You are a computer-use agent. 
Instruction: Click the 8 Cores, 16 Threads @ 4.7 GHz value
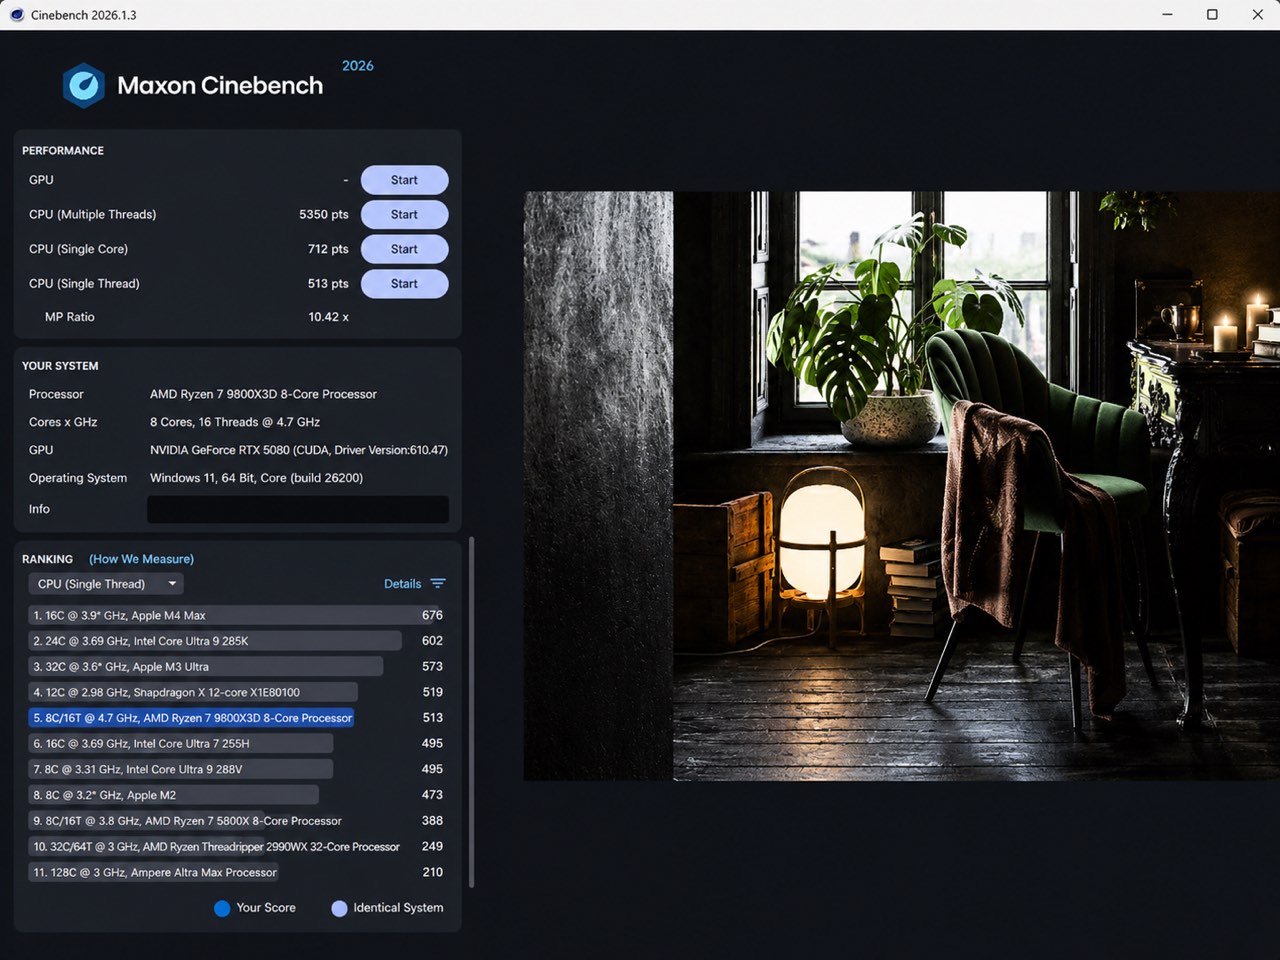tap(235, 422)
